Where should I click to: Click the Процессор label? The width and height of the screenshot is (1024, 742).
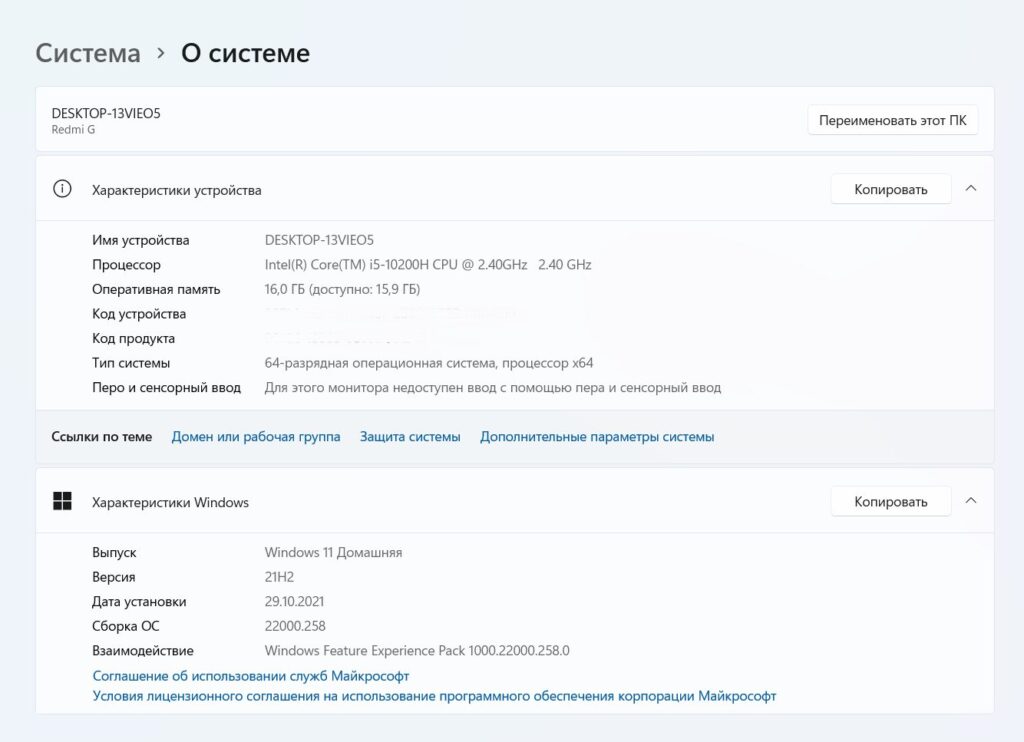pos(126,265)
